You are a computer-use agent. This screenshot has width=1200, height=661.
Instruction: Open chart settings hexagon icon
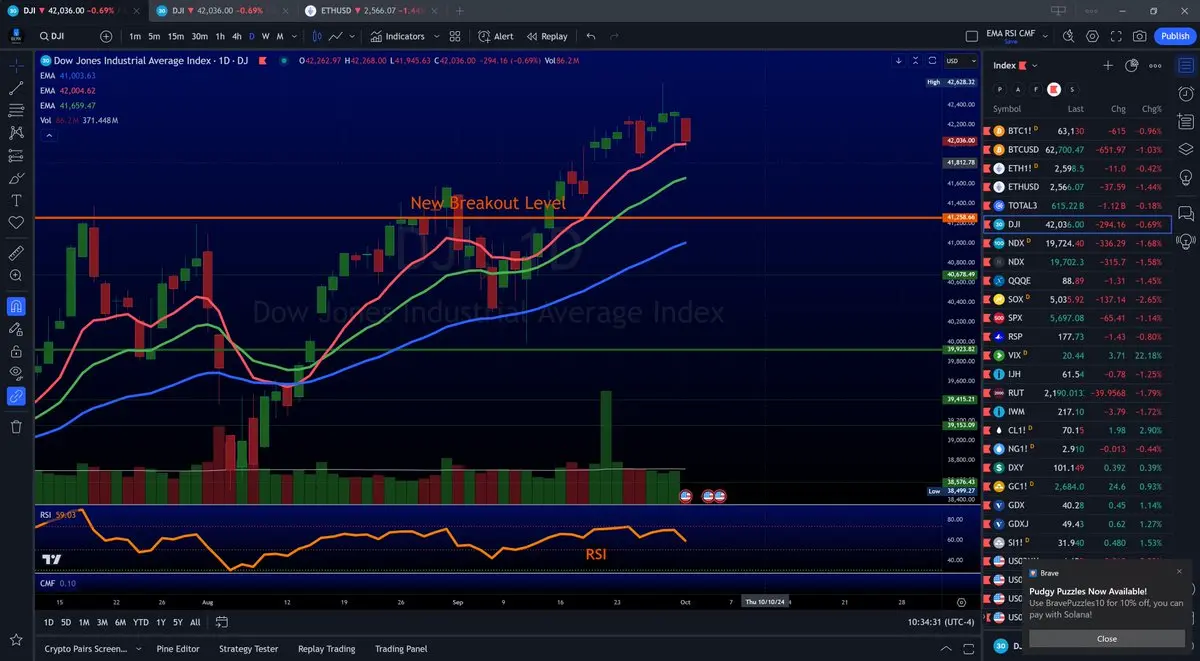point(1092,36)
